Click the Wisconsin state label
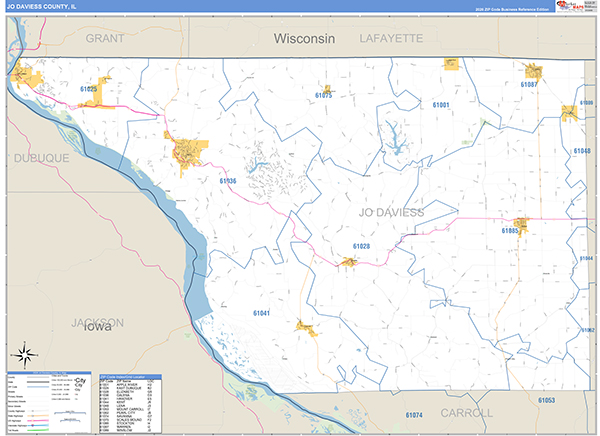600x436 pixels. coord(308,38)
